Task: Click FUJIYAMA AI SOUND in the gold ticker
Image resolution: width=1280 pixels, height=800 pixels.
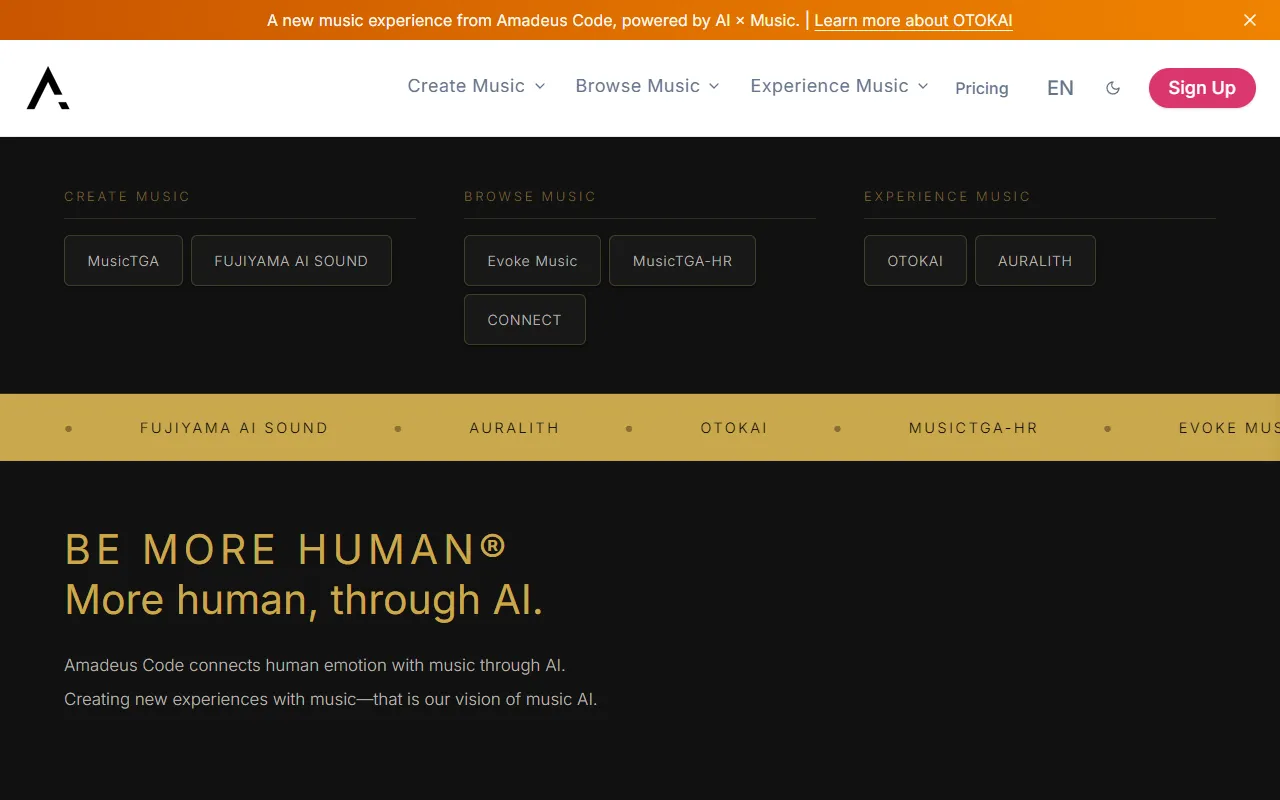Action: point(234,428)
